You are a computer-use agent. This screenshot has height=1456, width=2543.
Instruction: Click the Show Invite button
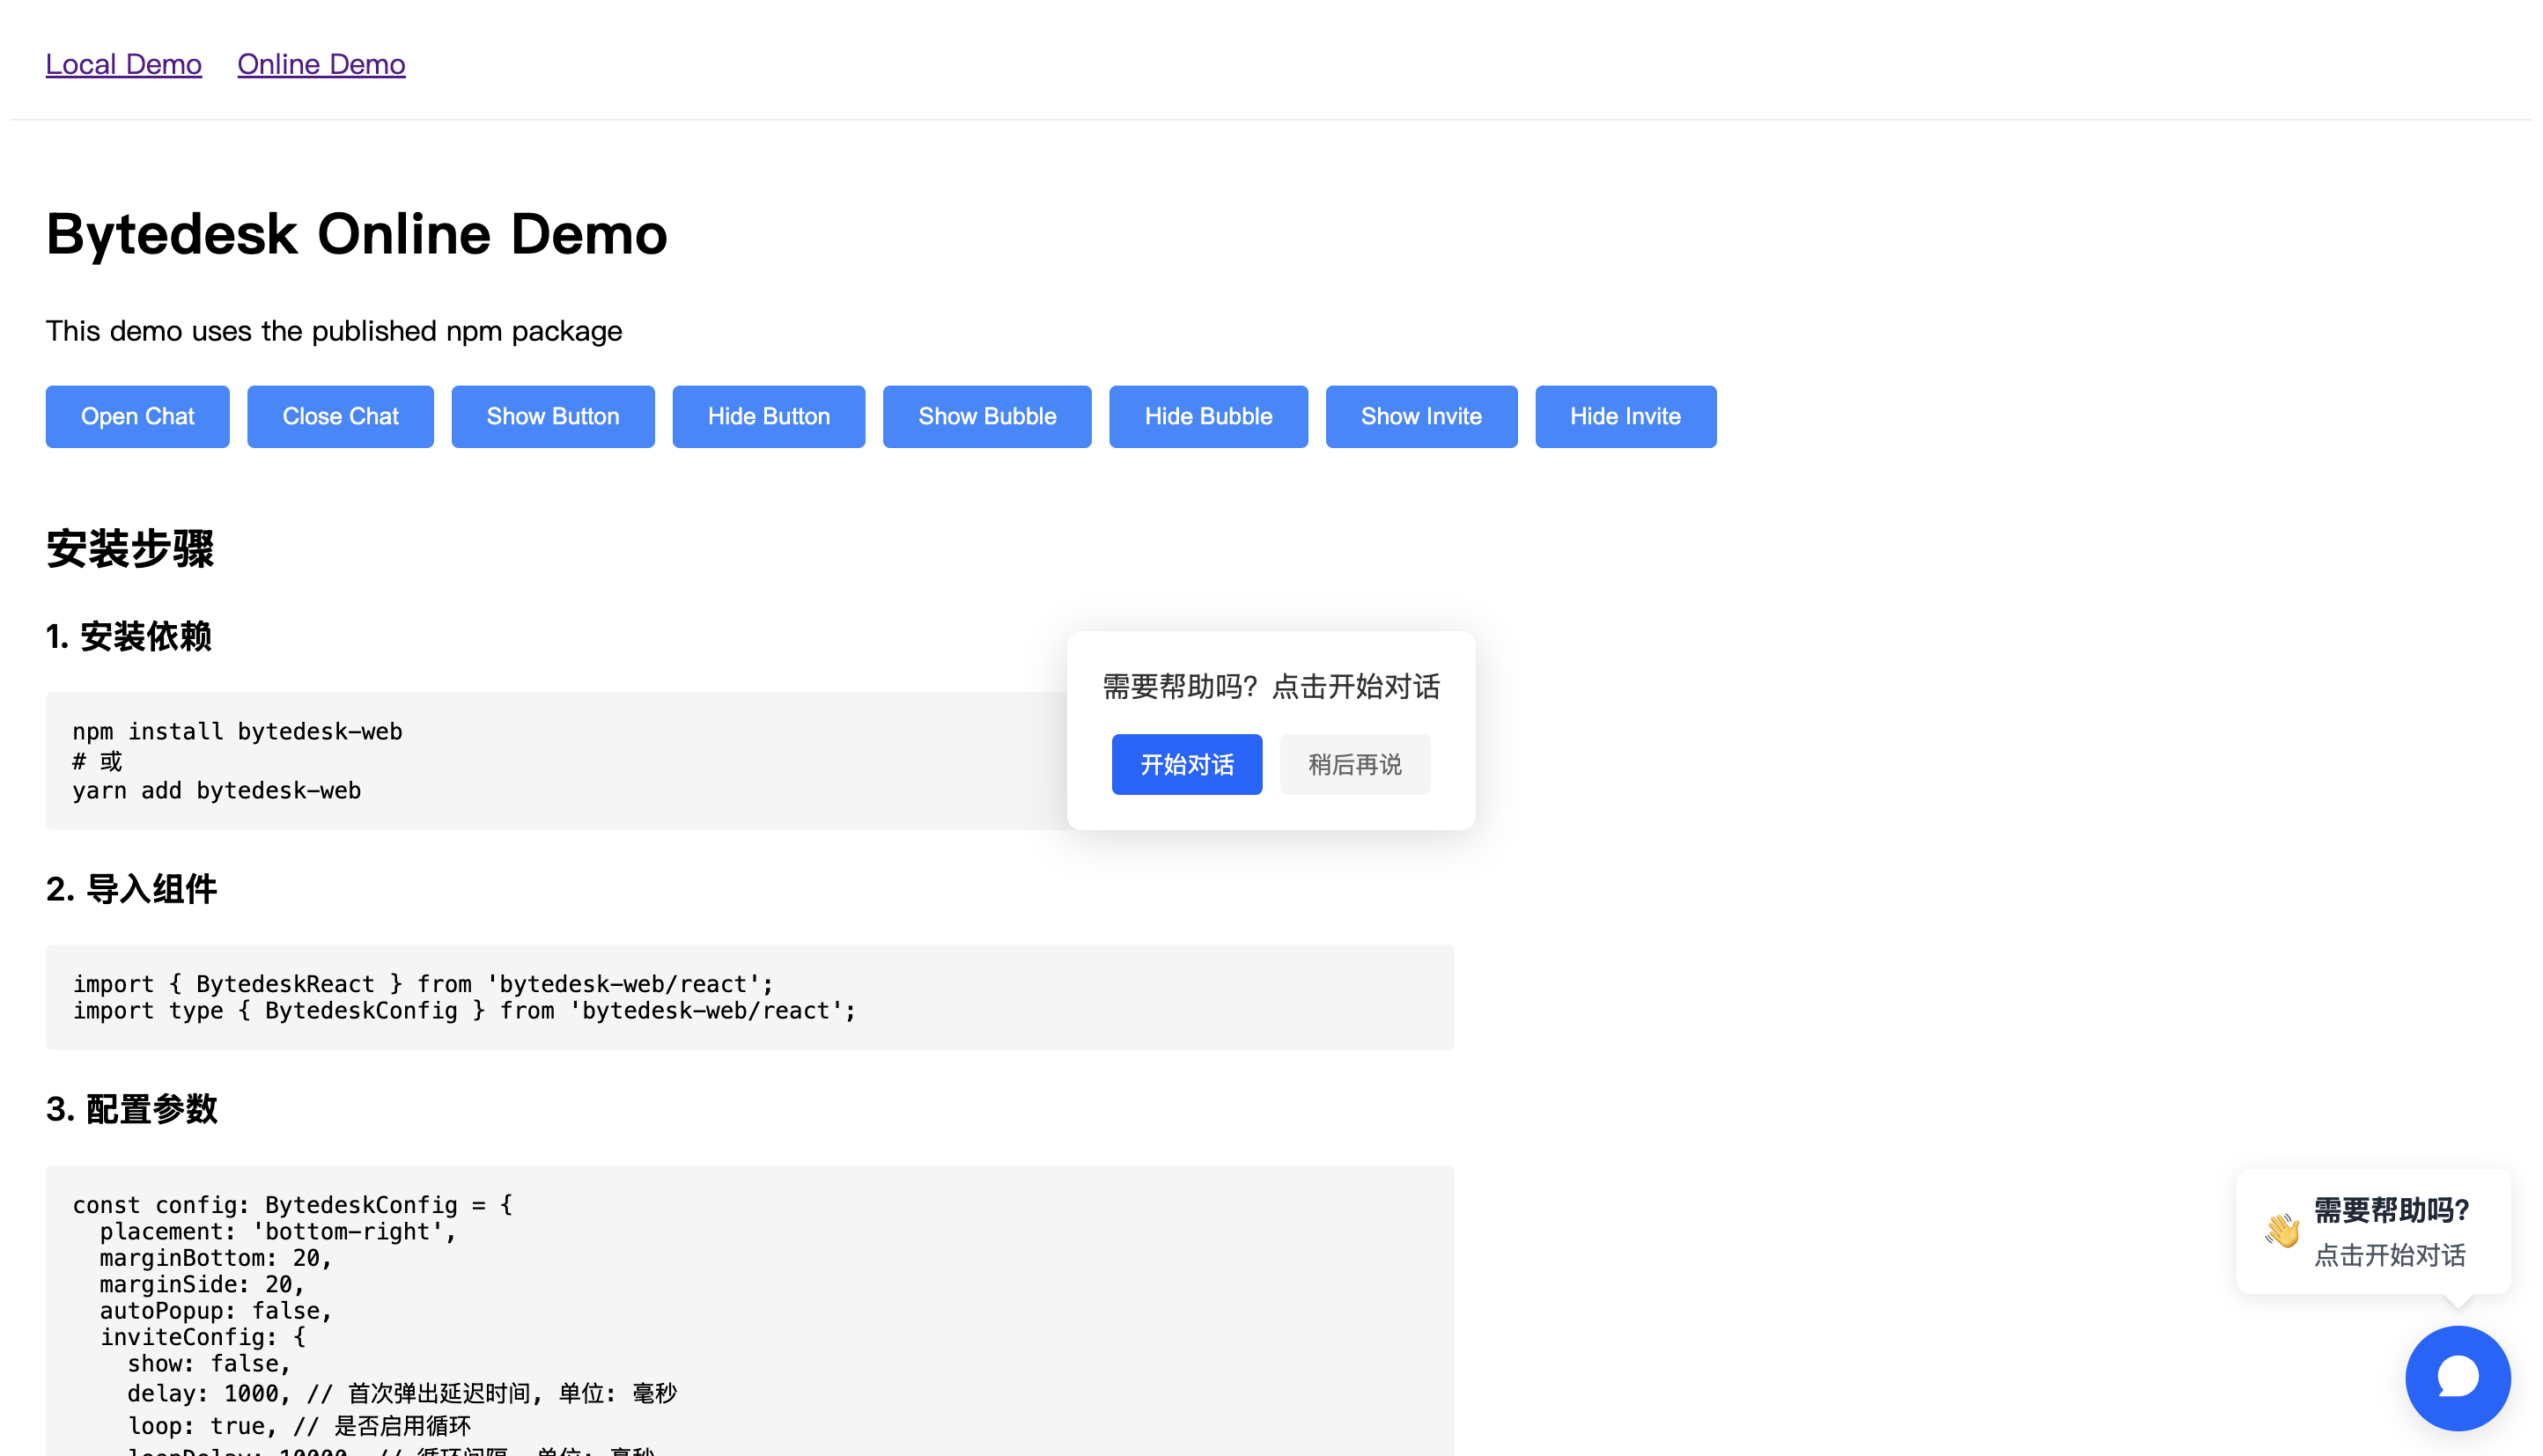(x=1420, y=416)
